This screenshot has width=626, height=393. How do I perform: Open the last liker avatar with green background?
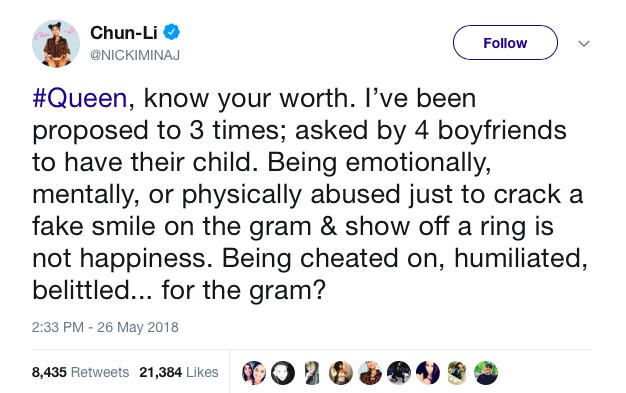point(486,373)
